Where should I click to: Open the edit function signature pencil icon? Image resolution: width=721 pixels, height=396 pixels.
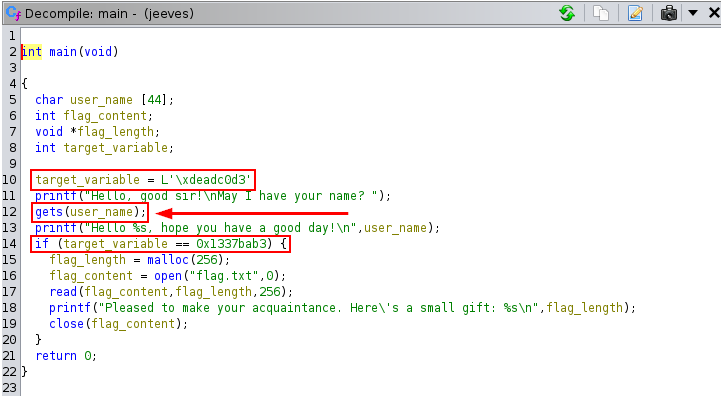[x=635, y=13]
